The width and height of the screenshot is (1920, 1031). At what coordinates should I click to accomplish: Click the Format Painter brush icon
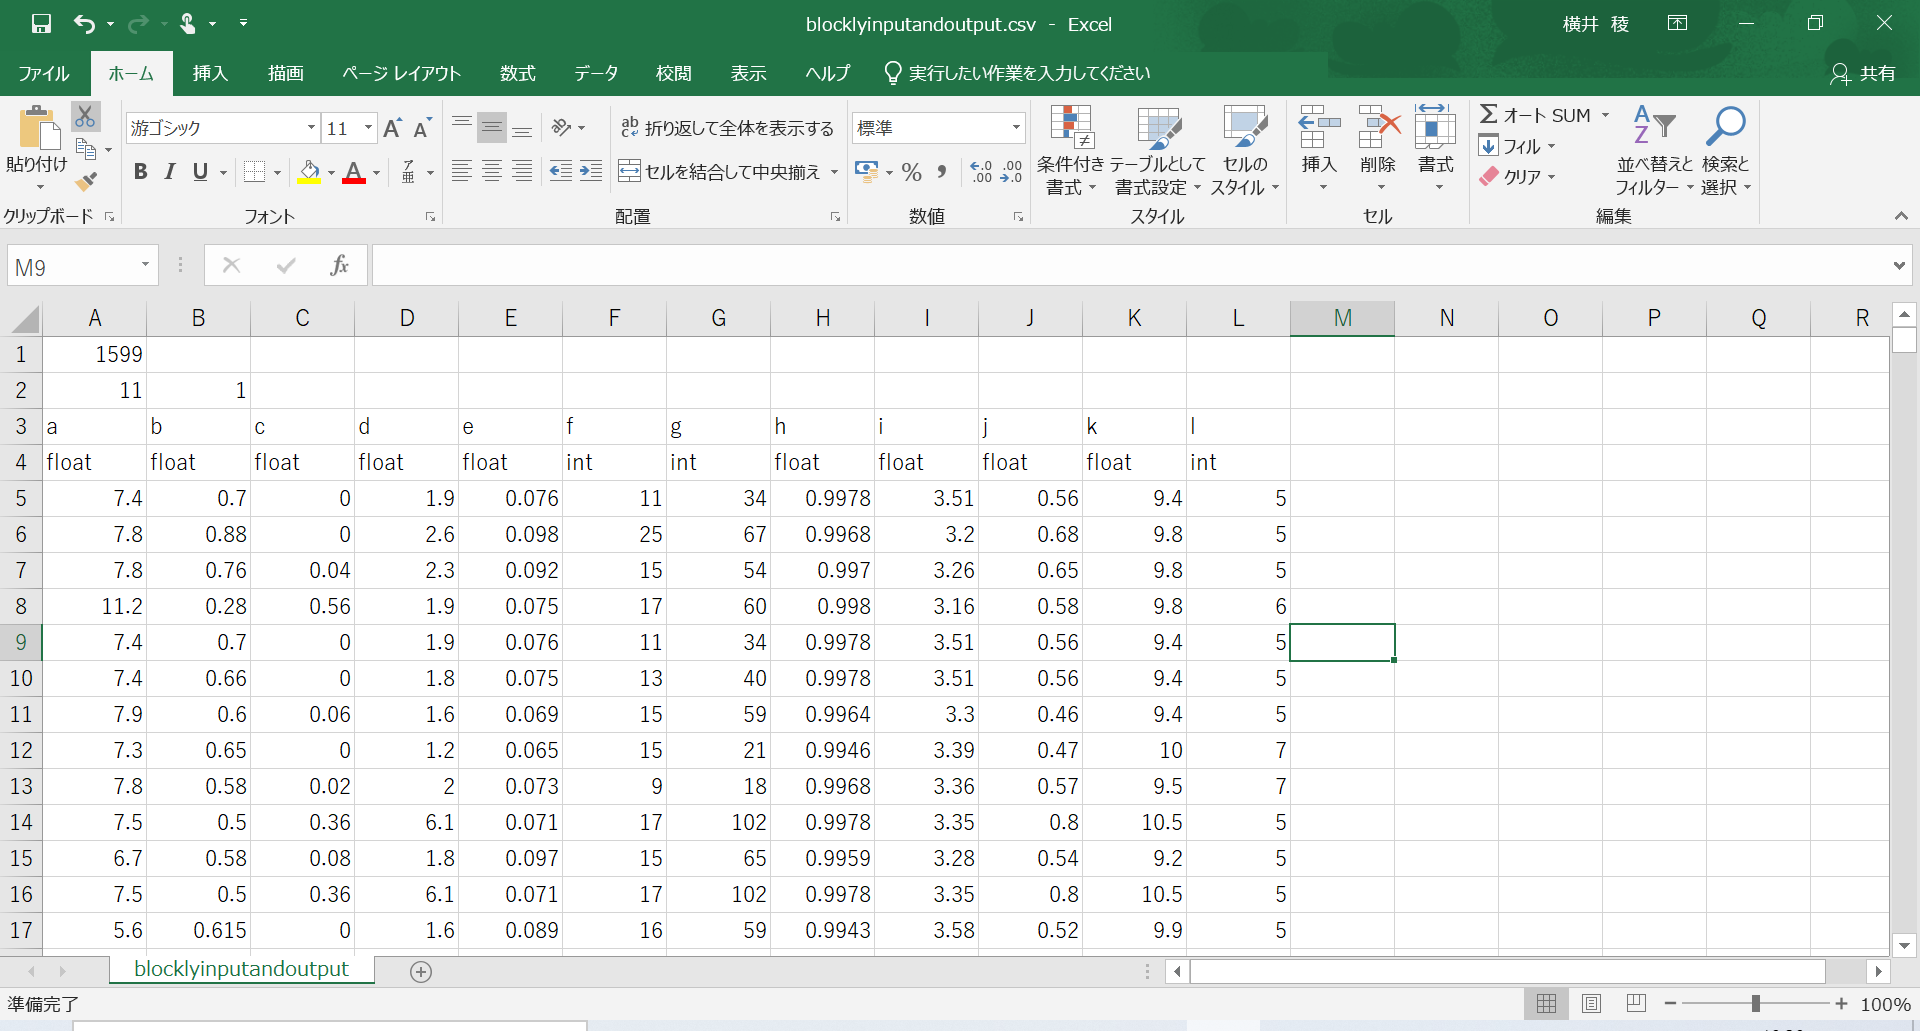click(x=86, y=181)
